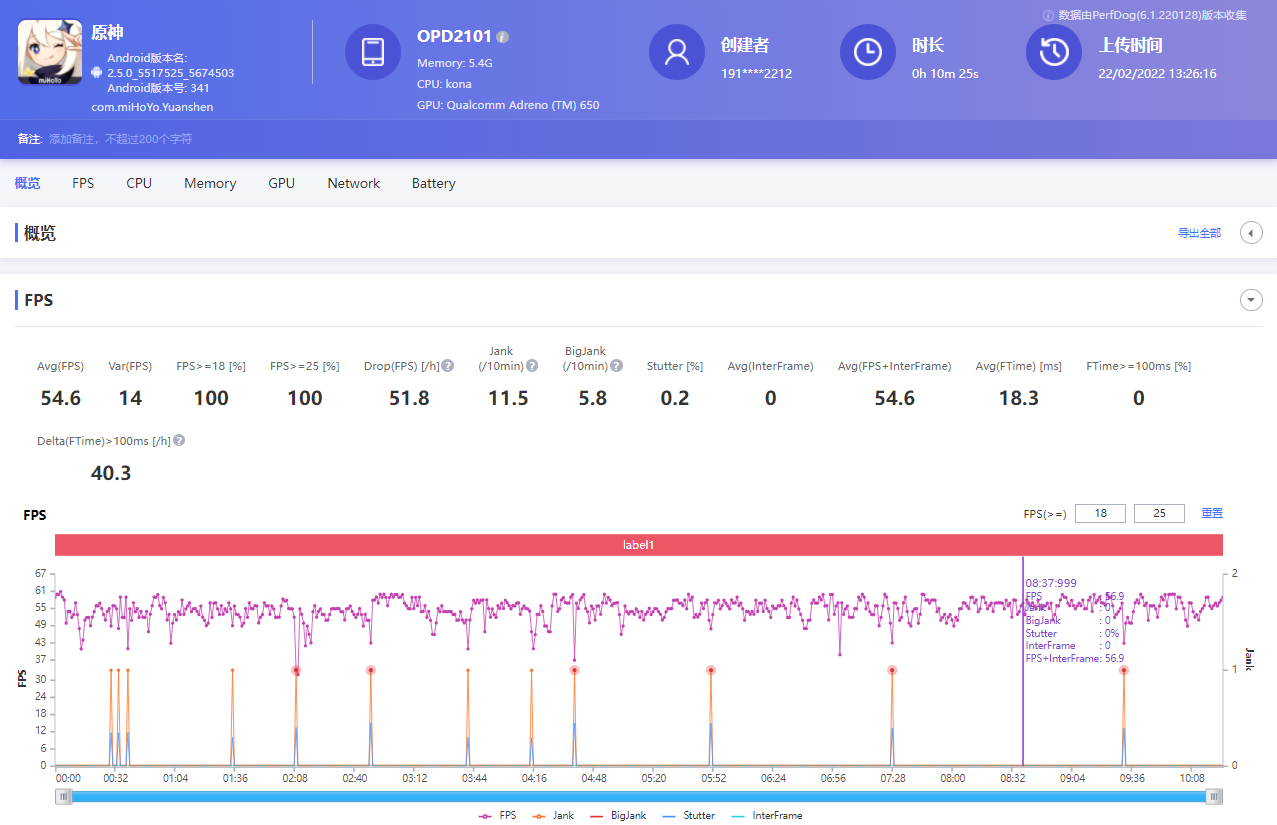
Task: Click the info icon before PerfDog version notice
Action: click(1049, 15)
